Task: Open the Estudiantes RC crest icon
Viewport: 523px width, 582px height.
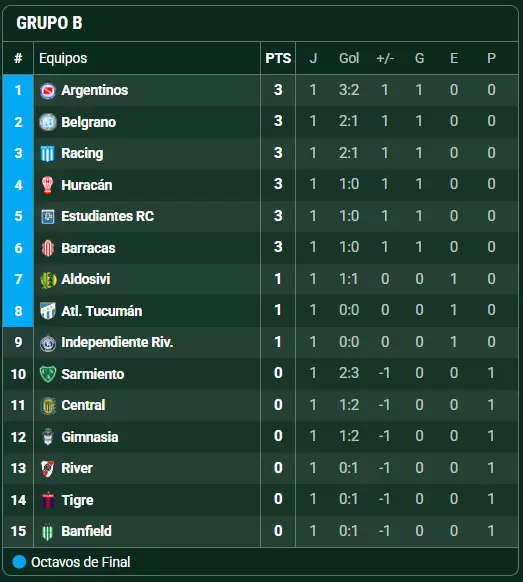Action: coord(48,216)
